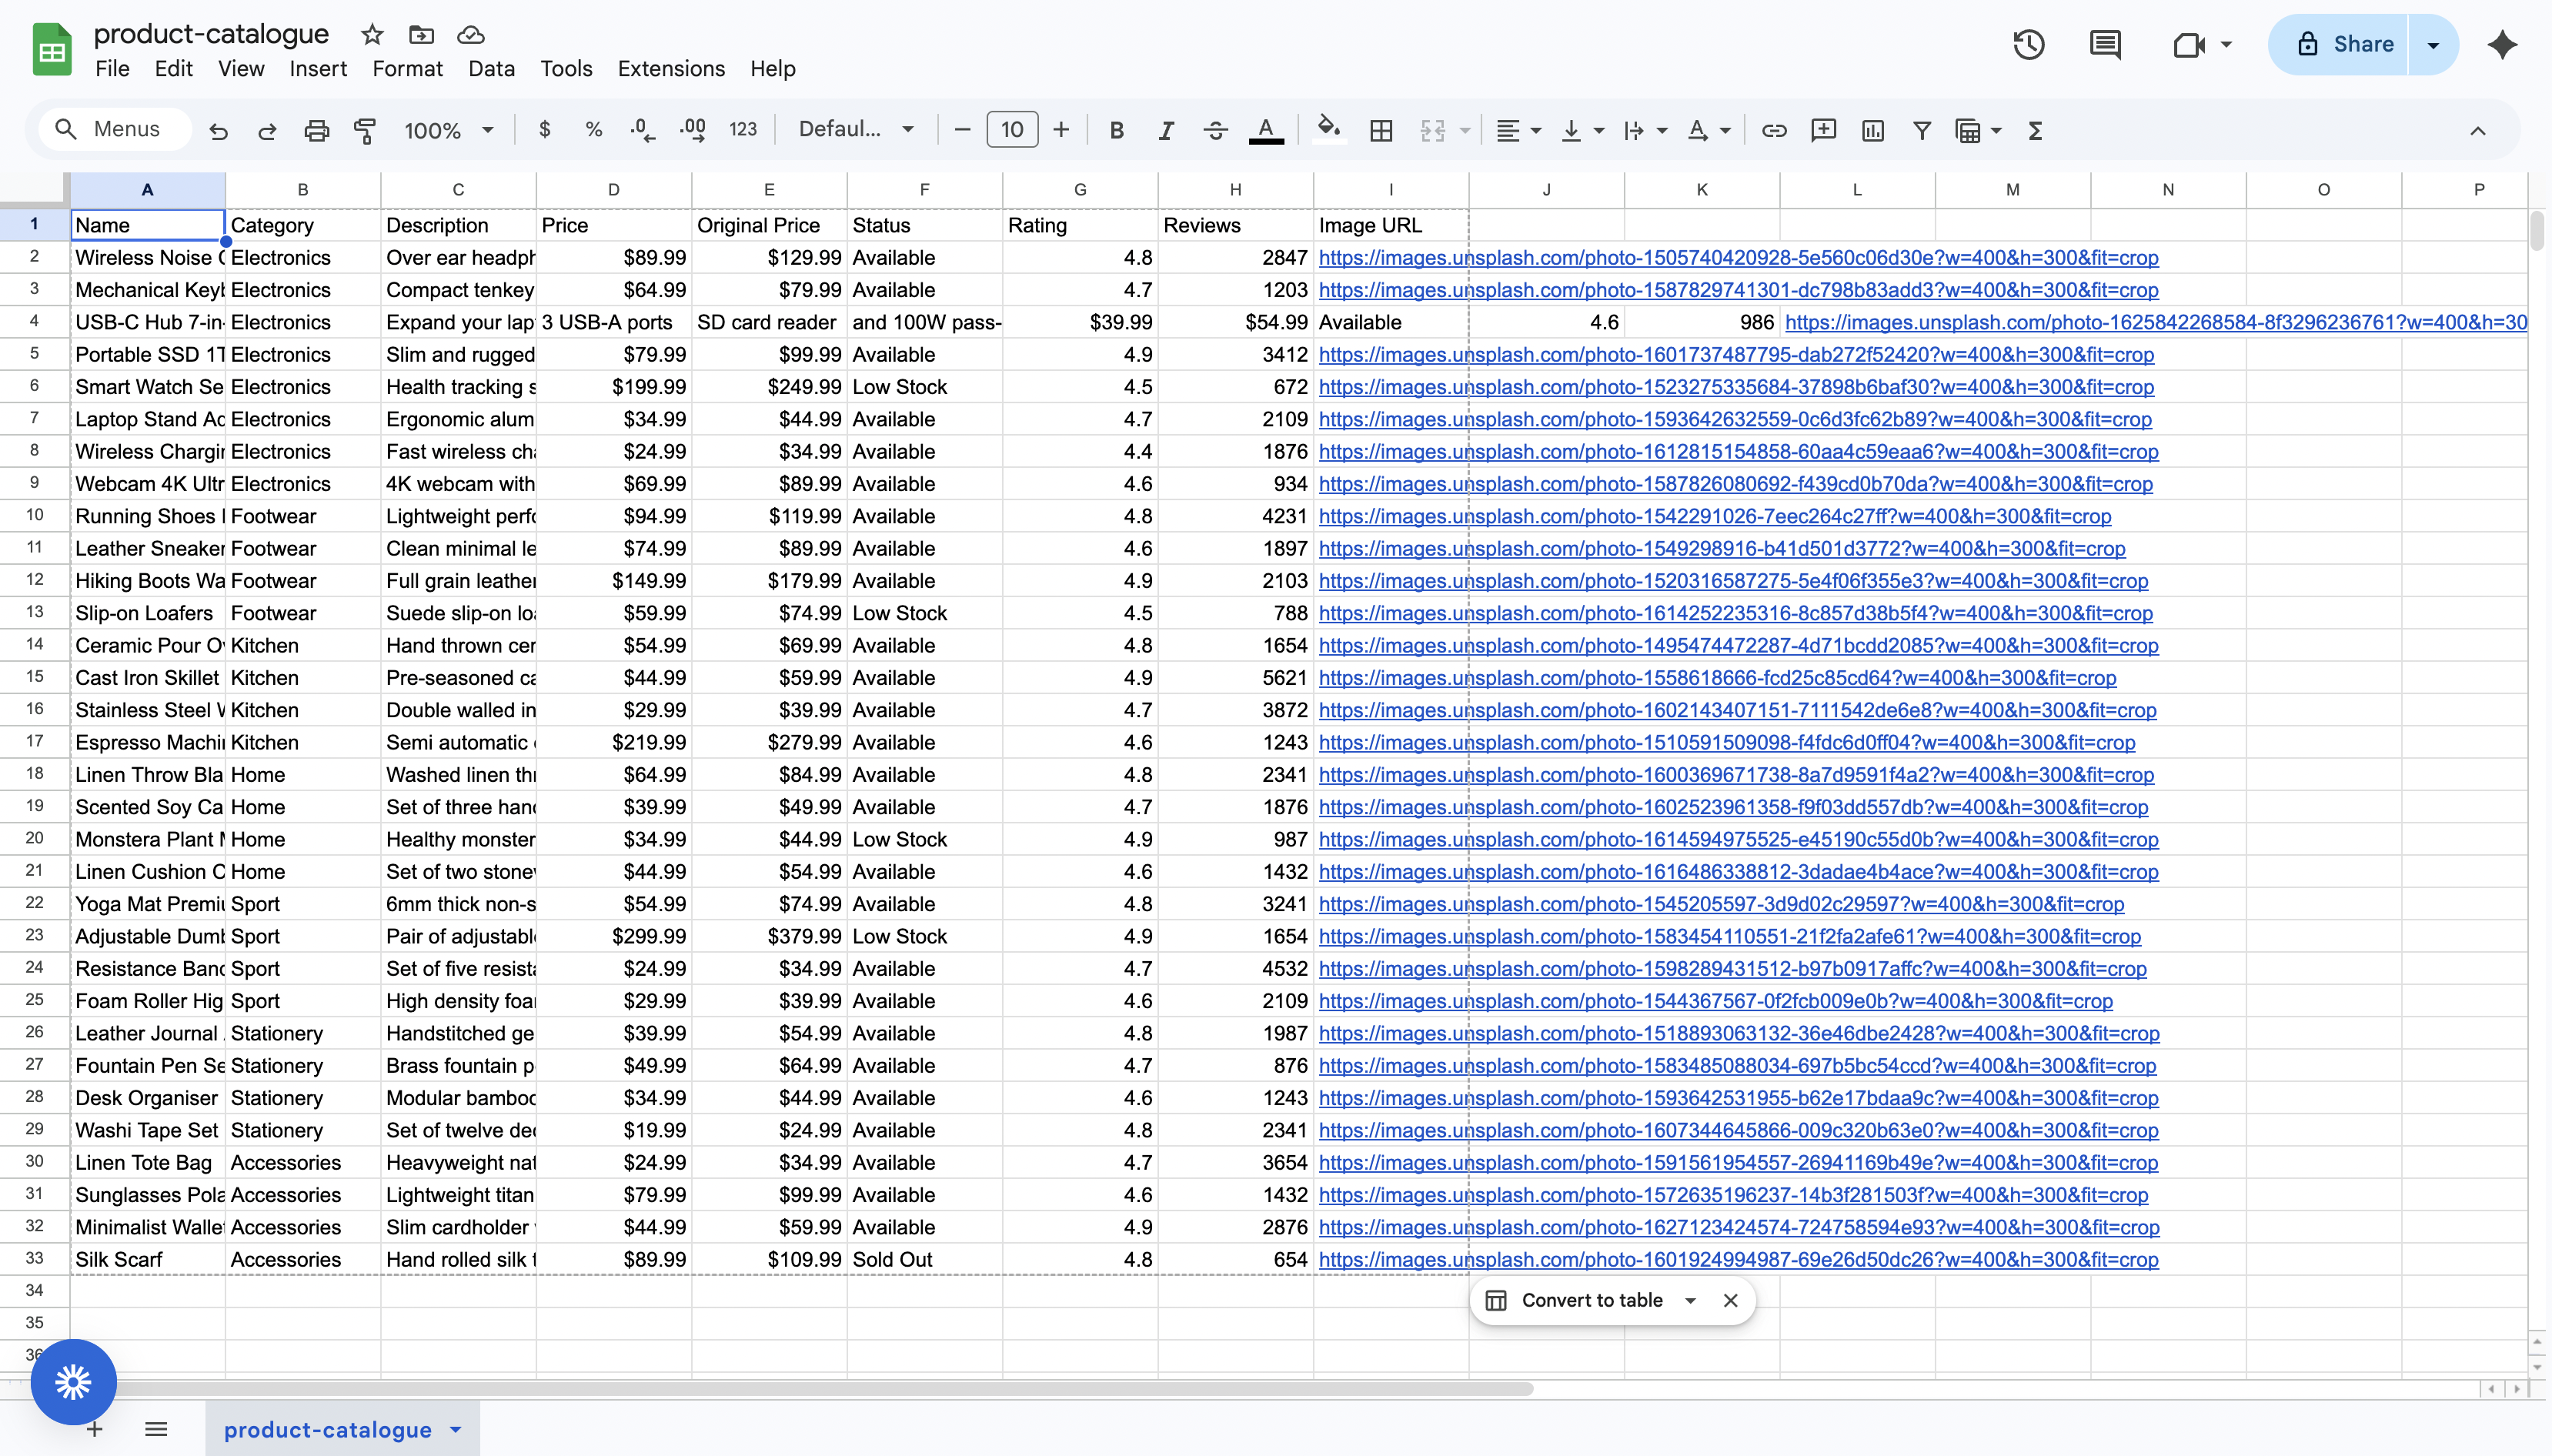The width and height of the screenshot is (2552, 1456).
Task: Open the Default font dropdown
Action: 856,130
